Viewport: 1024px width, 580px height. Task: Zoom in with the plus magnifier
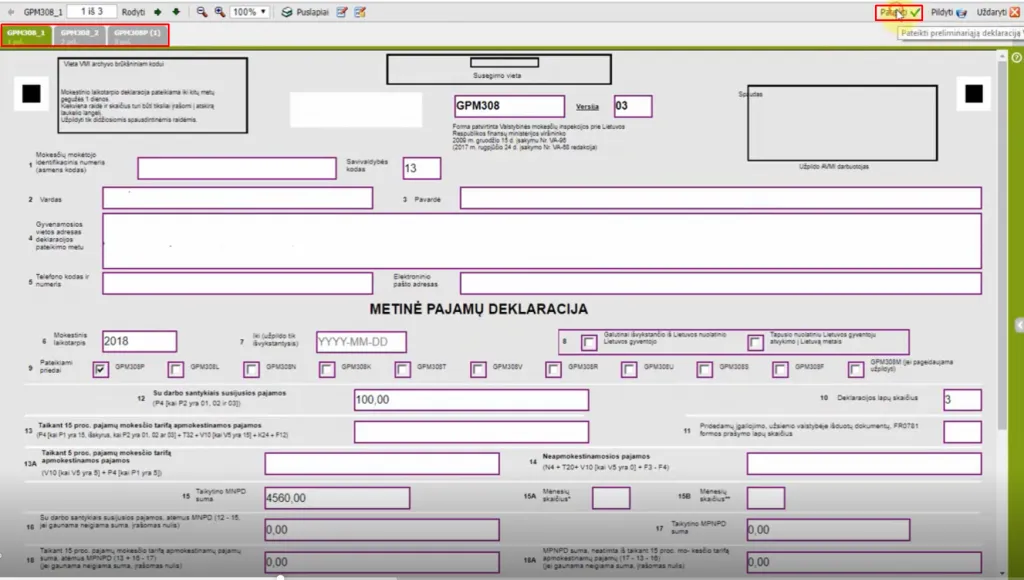219,12
